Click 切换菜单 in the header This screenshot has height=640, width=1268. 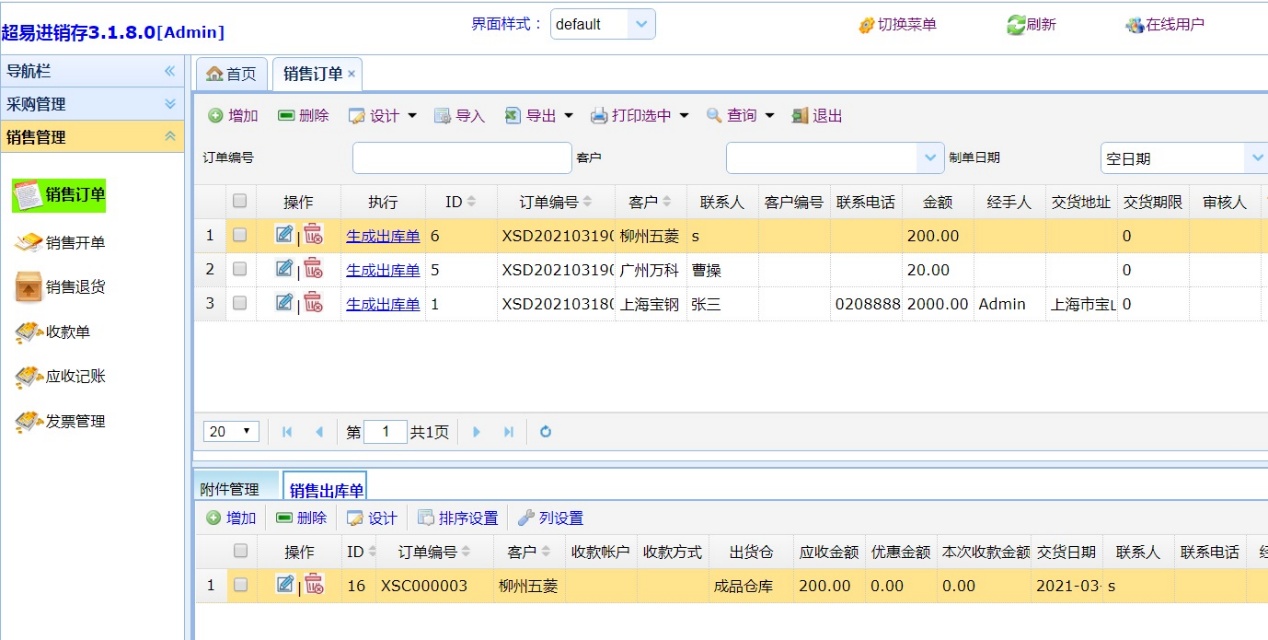[x=897, y=25]
